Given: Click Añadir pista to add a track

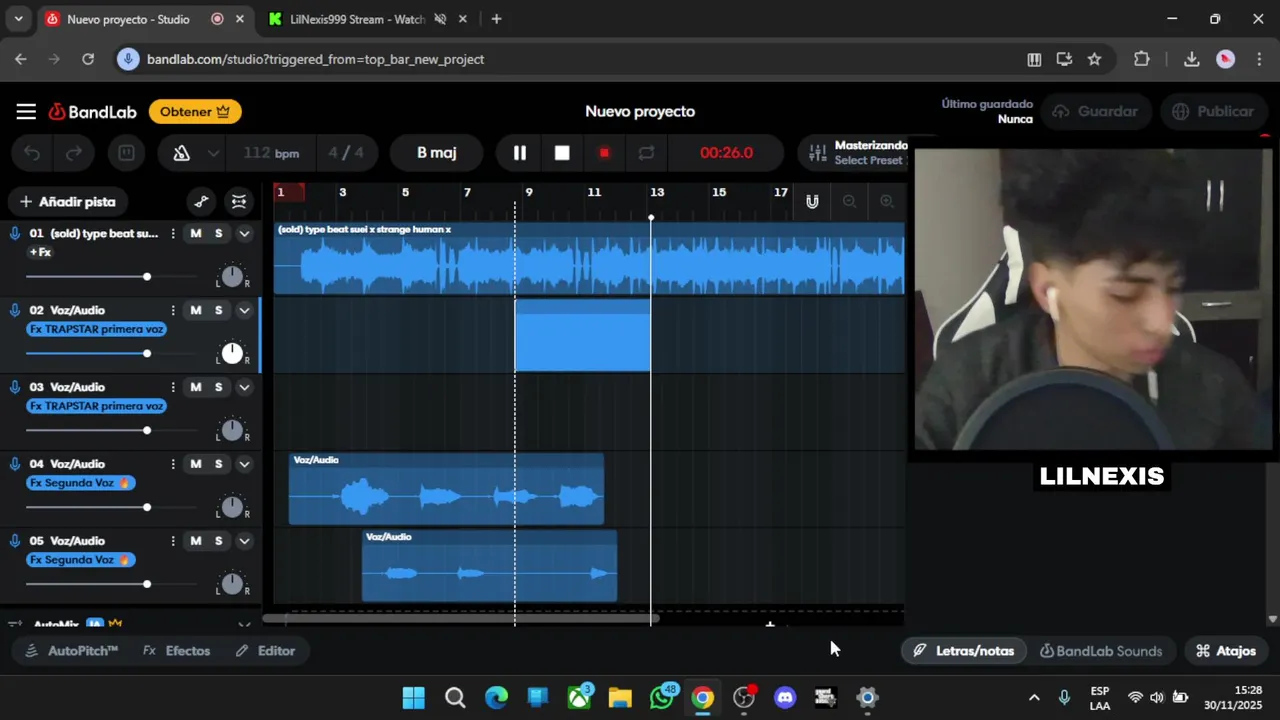Looking at the screenshot, I should tap(68, 202).
